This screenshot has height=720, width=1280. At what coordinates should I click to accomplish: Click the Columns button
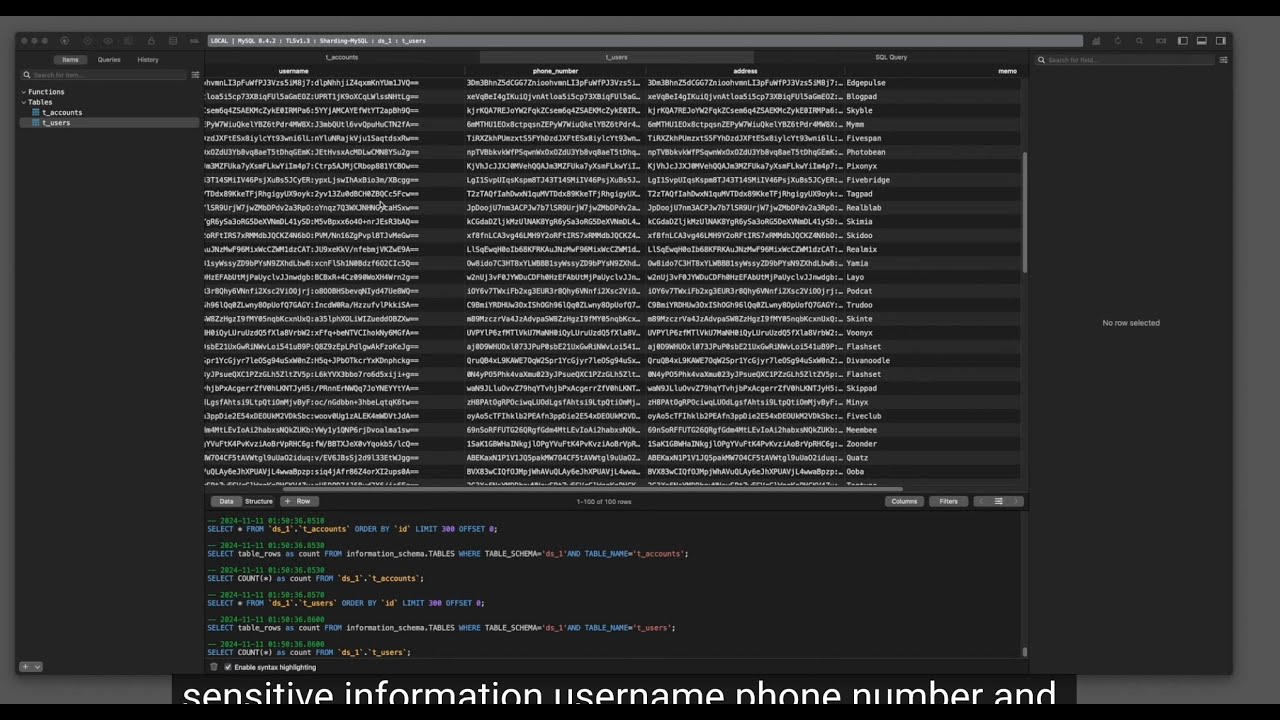(x=904, y=501)
